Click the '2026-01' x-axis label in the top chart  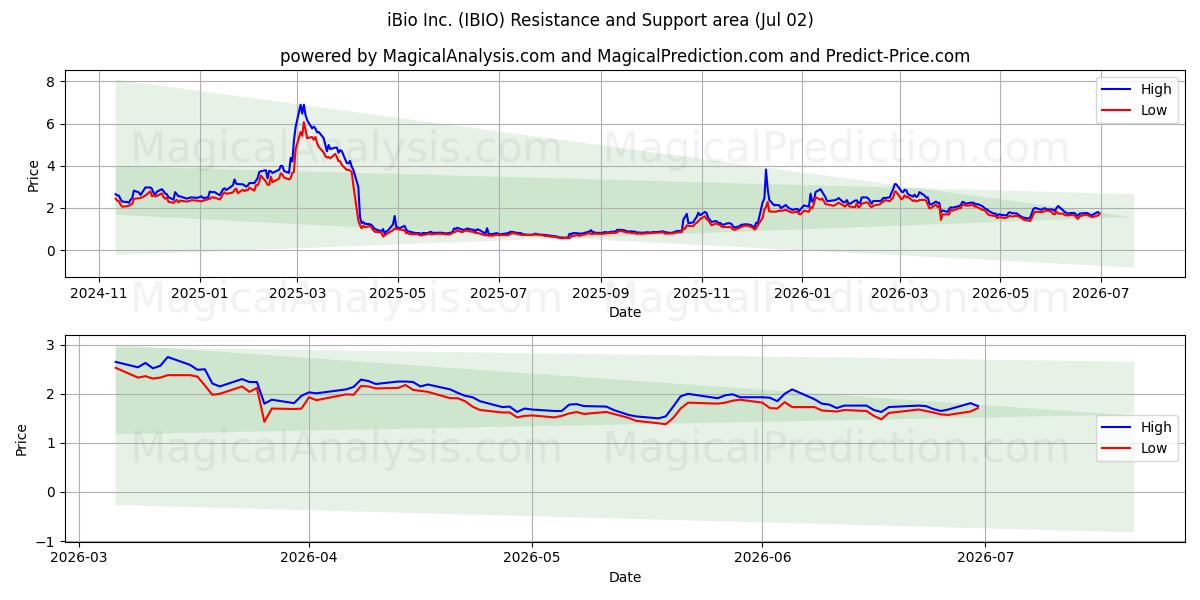pyautogui.click(x=802, y=293)
